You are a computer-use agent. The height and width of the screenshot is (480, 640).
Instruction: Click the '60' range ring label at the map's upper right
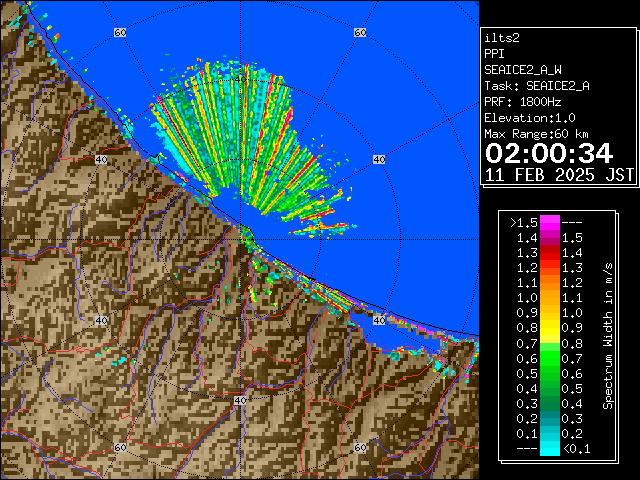pos(360,32)
